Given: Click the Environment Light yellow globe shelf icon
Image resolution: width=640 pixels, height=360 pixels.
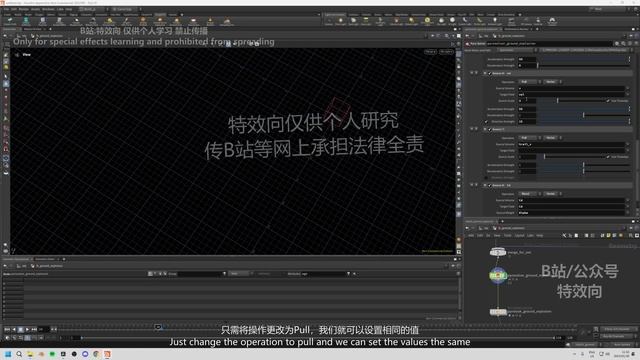Looking at the screenshot, I should (x=427, y=21).
